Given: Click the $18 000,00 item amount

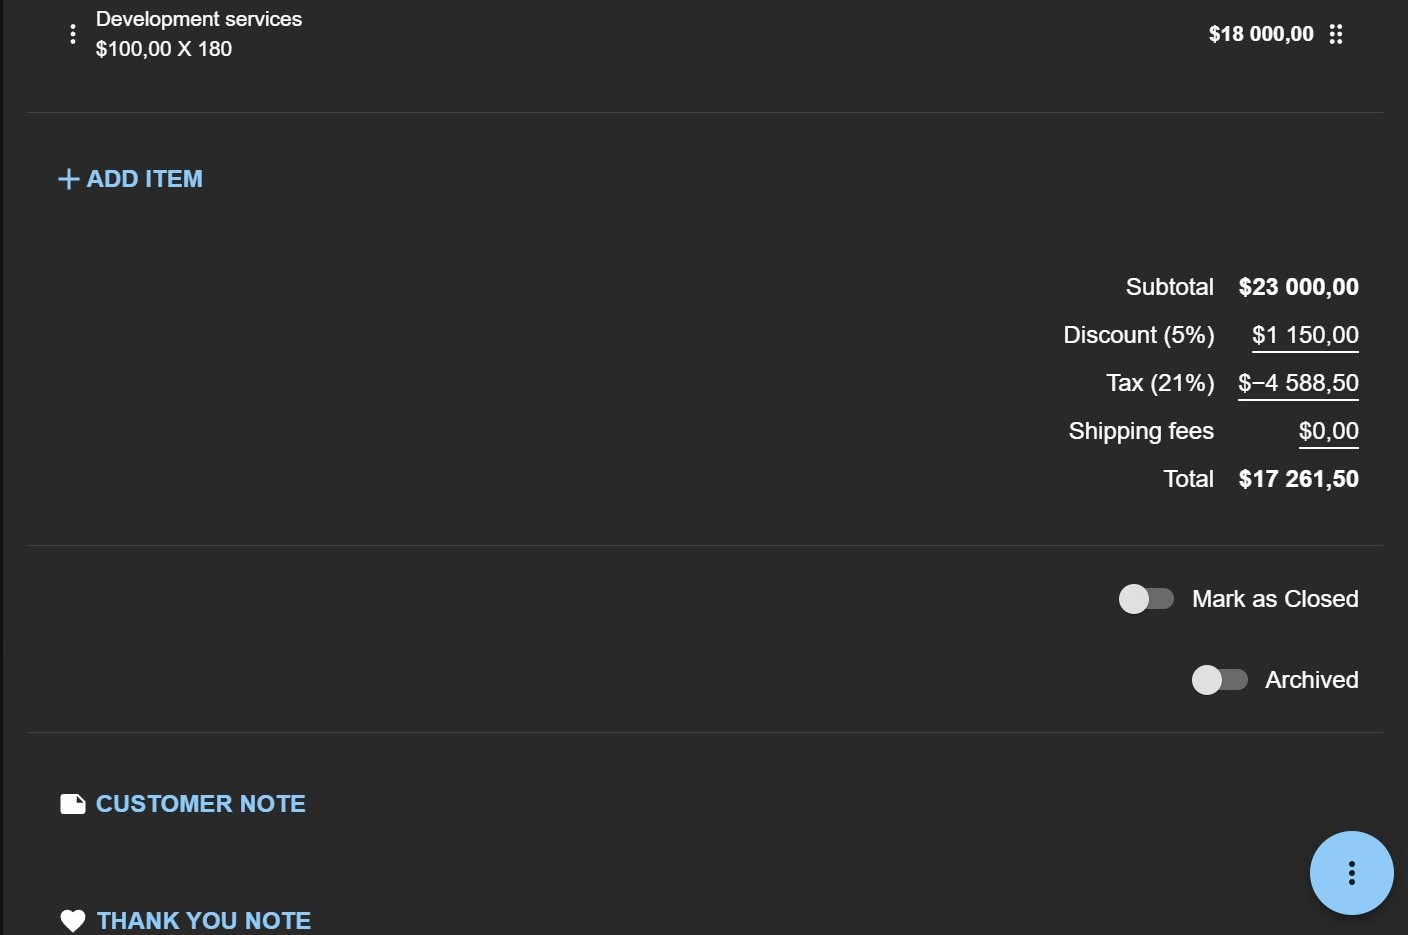Looking at the screenshot, I should click(x=1261, y=34).
